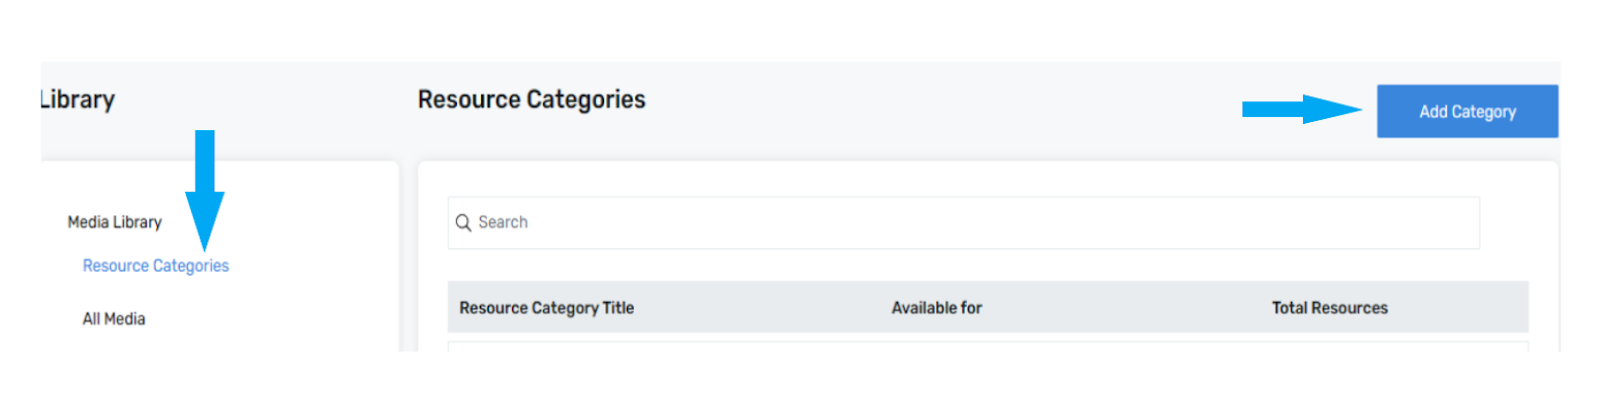This screenshot has height=401, width=1600.
Task: Click the Add Category button
Action: pos(1467,111)
